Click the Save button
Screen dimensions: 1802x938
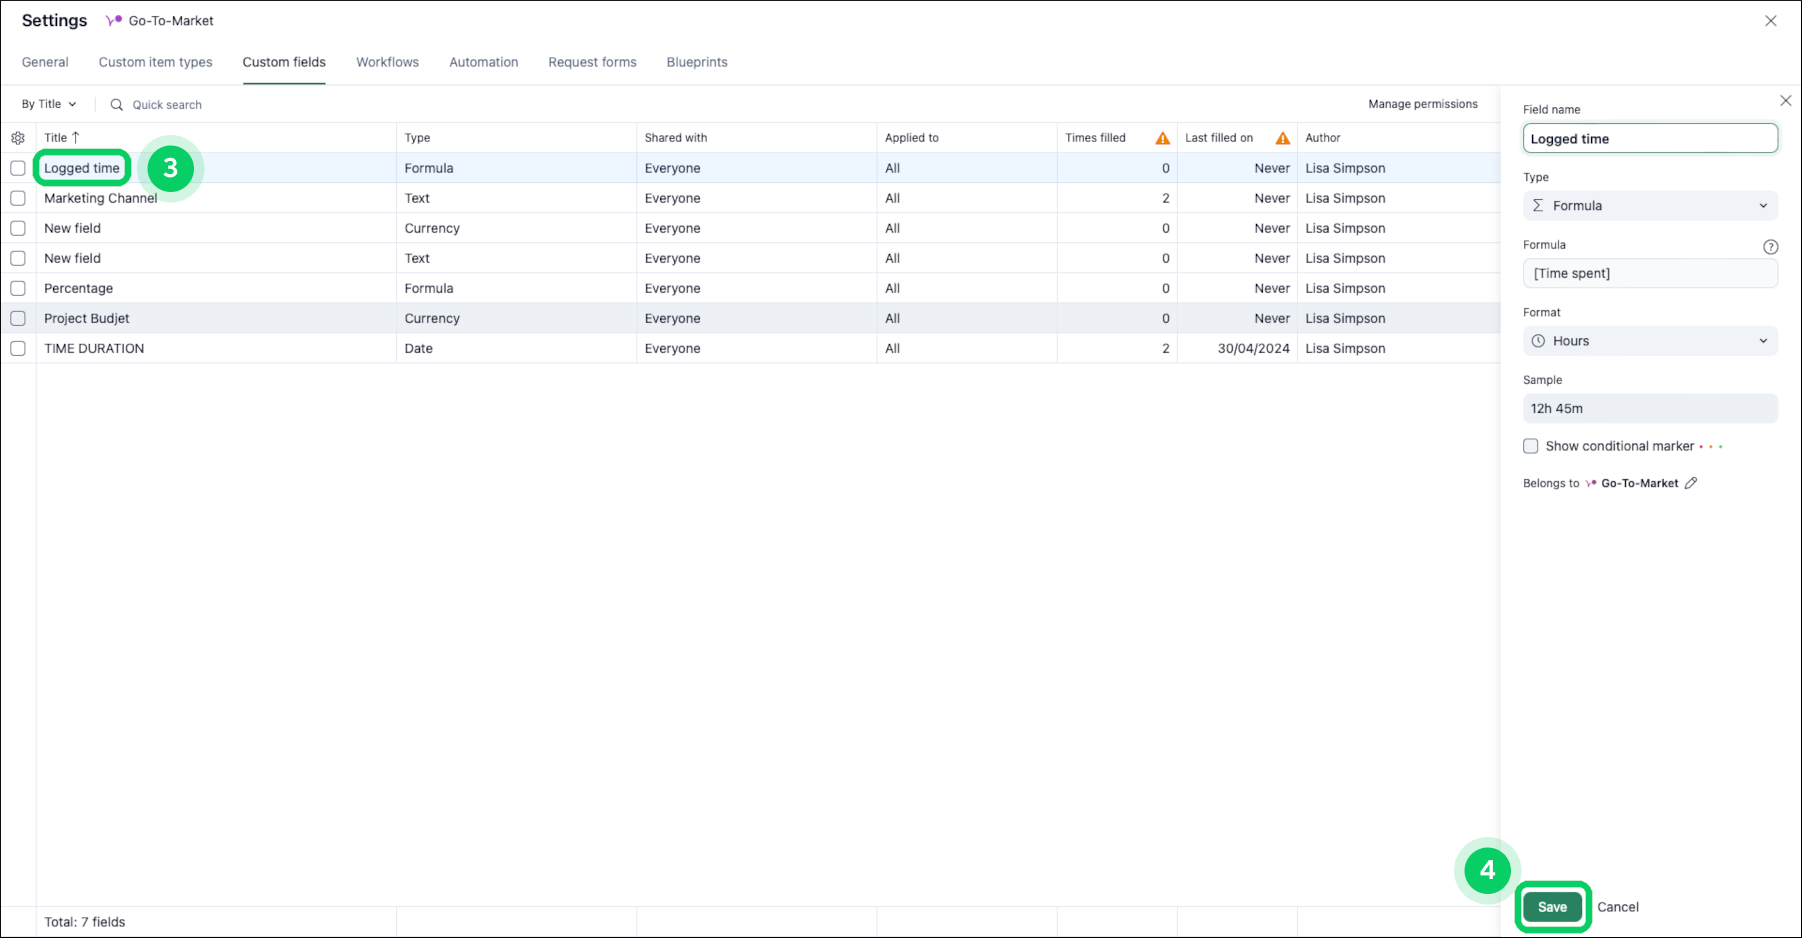1552,907
